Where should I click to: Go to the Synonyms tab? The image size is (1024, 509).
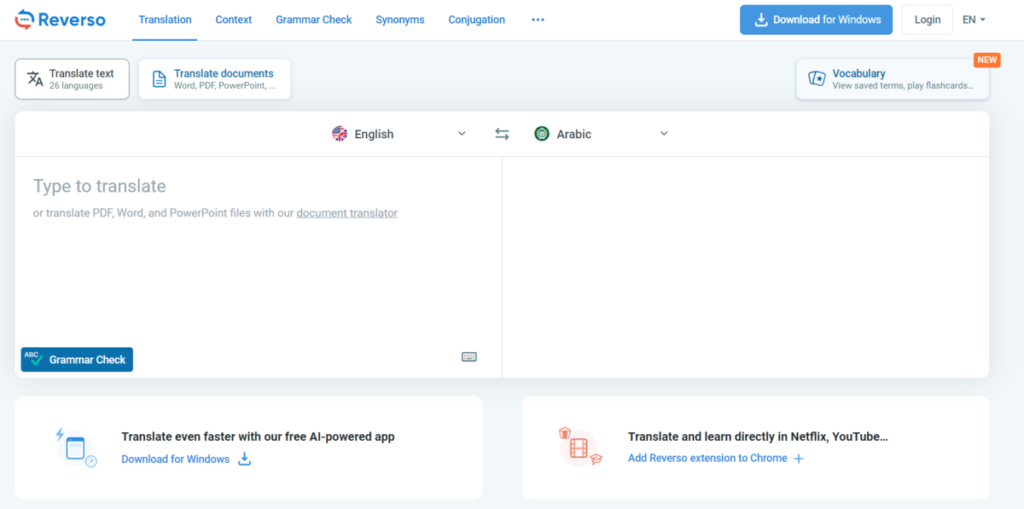pos(400,20)
